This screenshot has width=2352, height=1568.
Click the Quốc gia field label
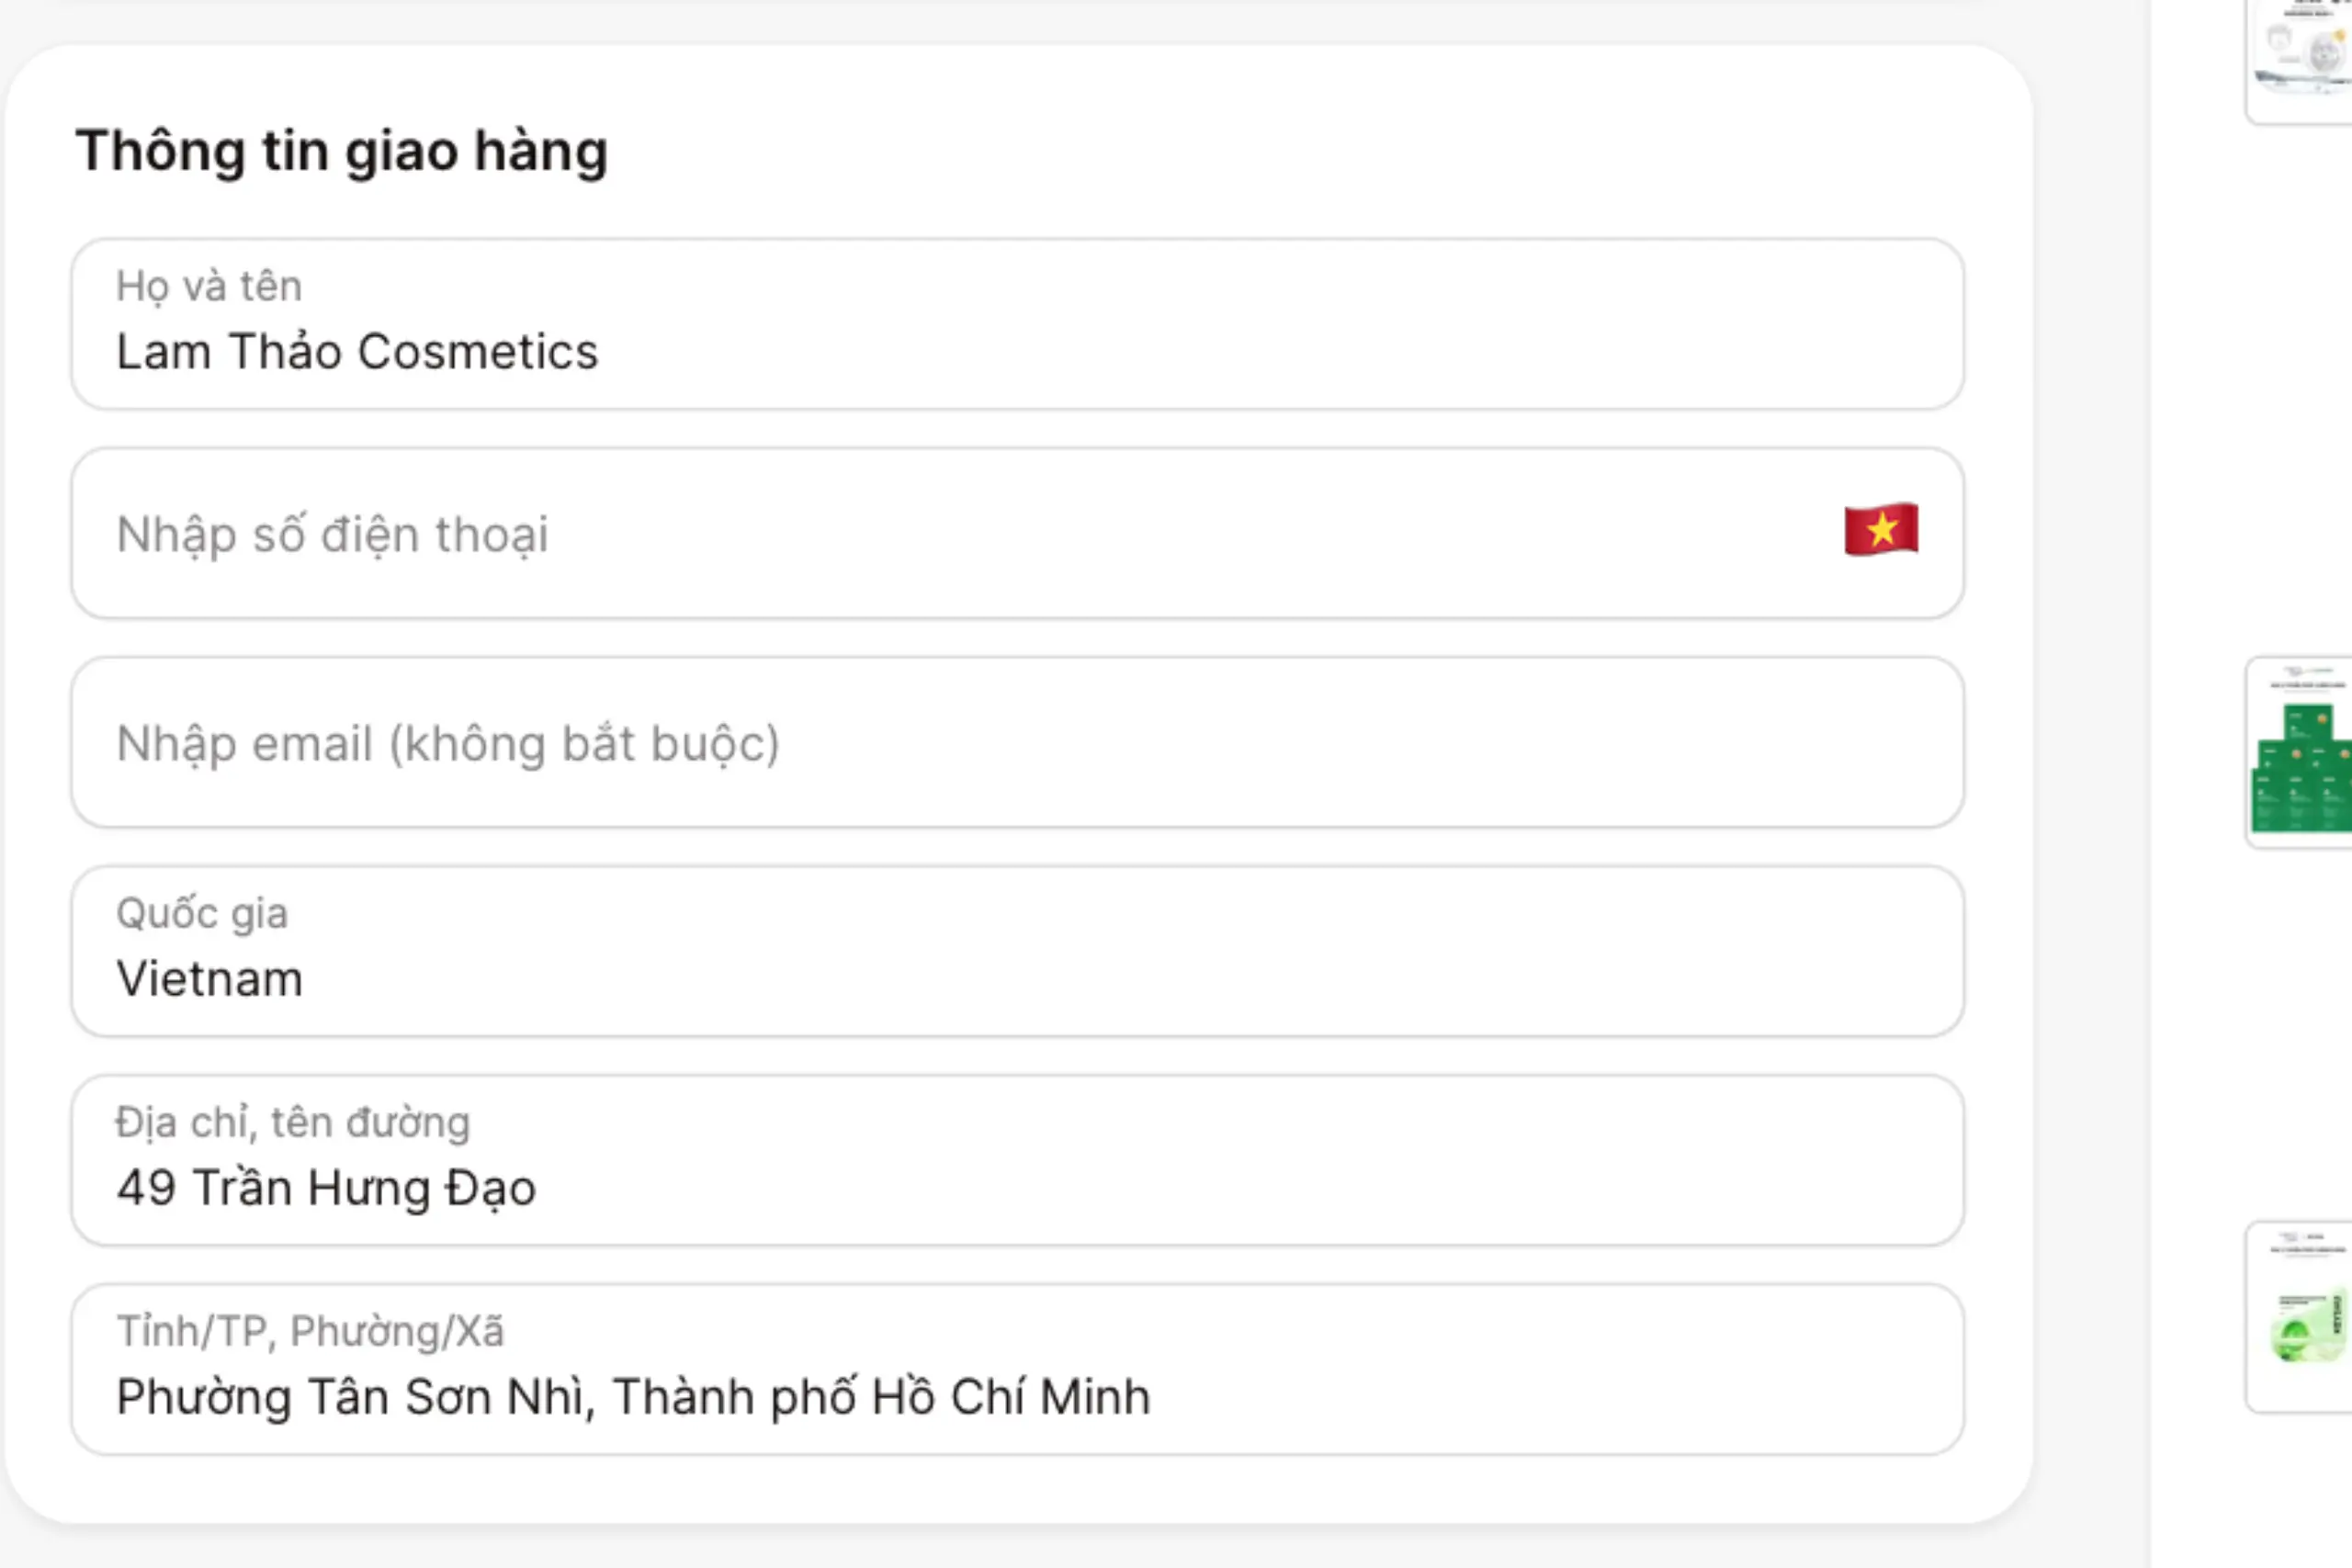[203, 912]
